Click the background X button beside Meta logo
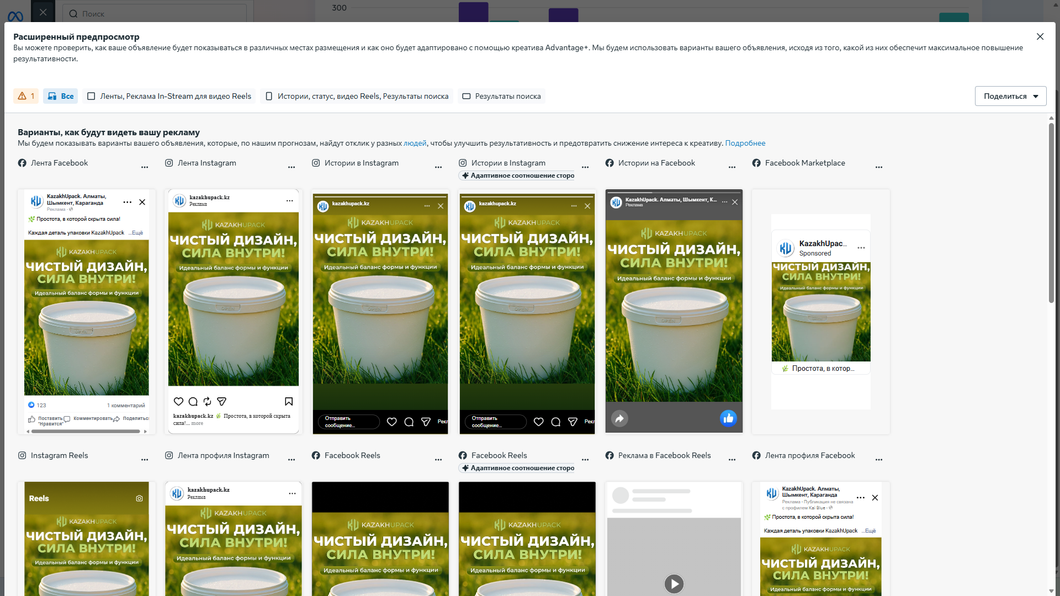This screenshot has height=596, width=1060. click(43, 12)
